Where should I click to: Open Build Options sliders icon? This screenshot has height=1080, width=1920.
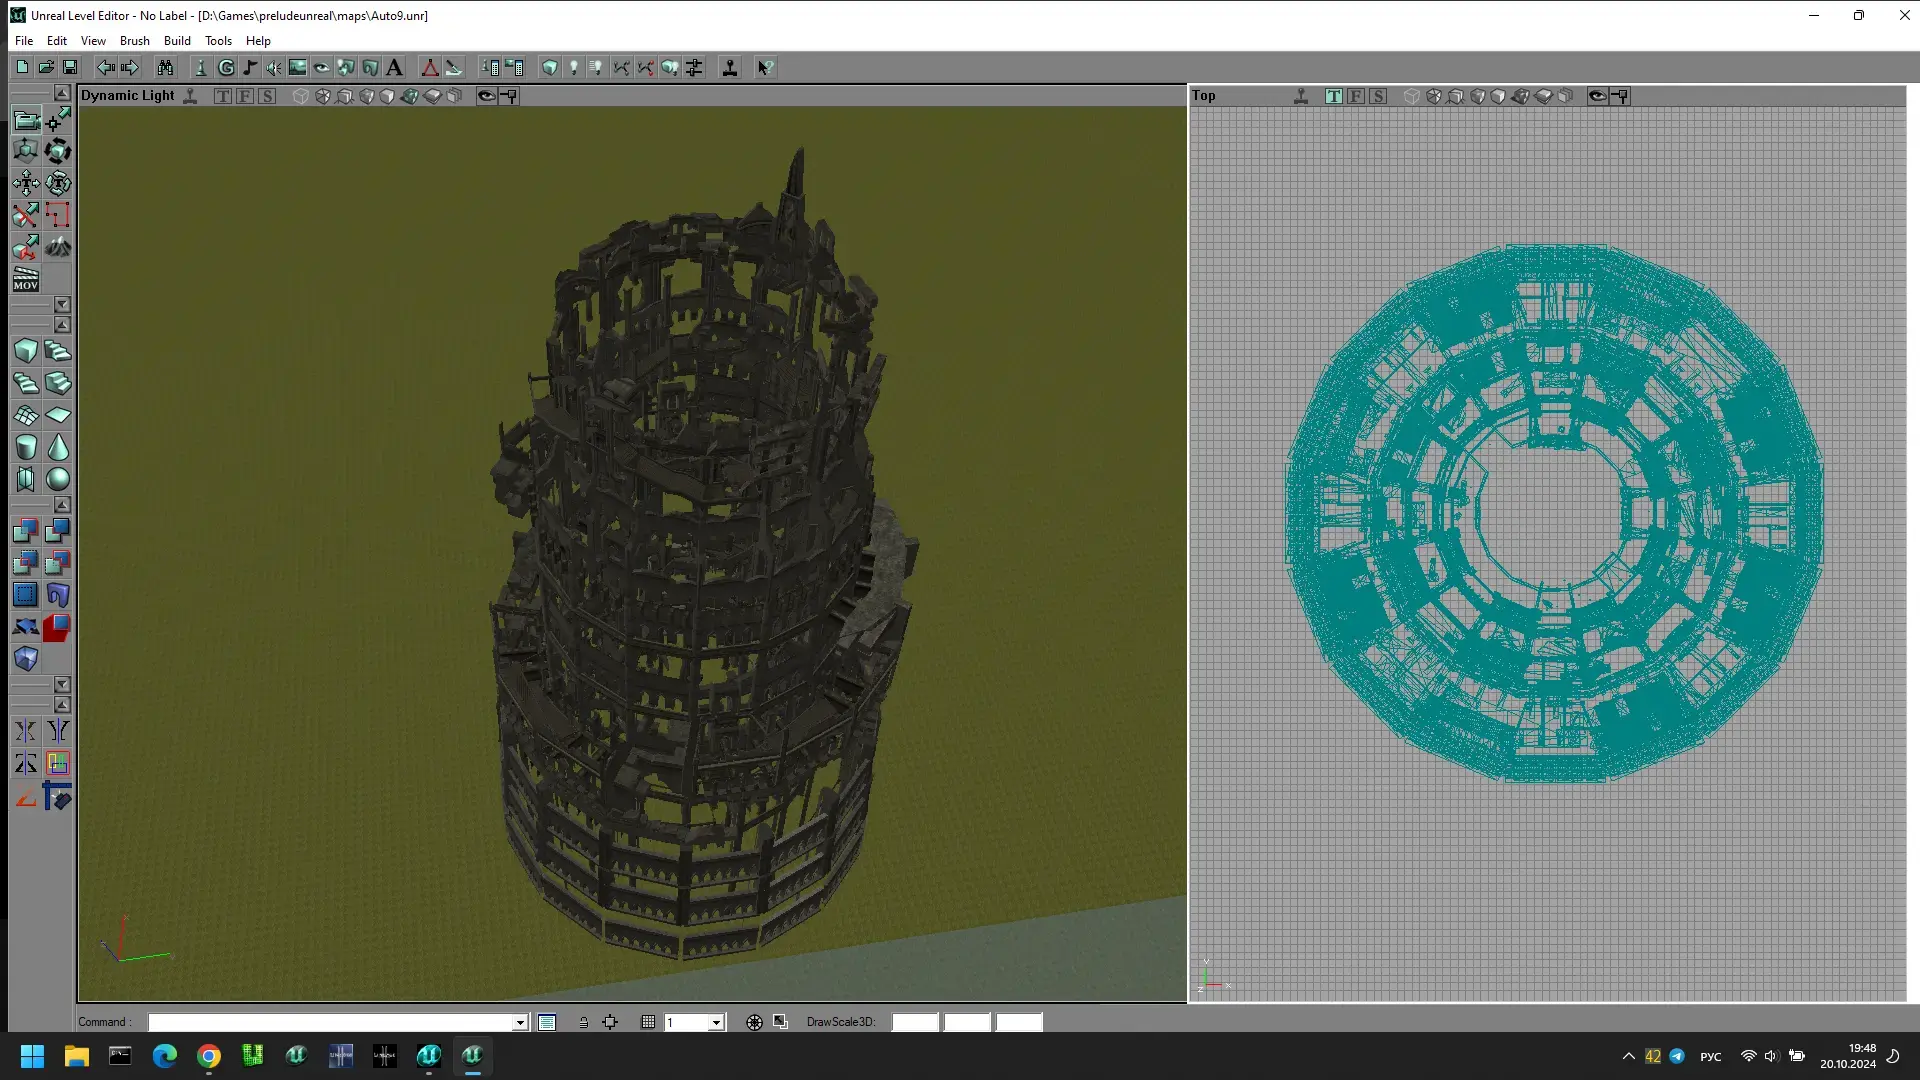click(694, 67)
